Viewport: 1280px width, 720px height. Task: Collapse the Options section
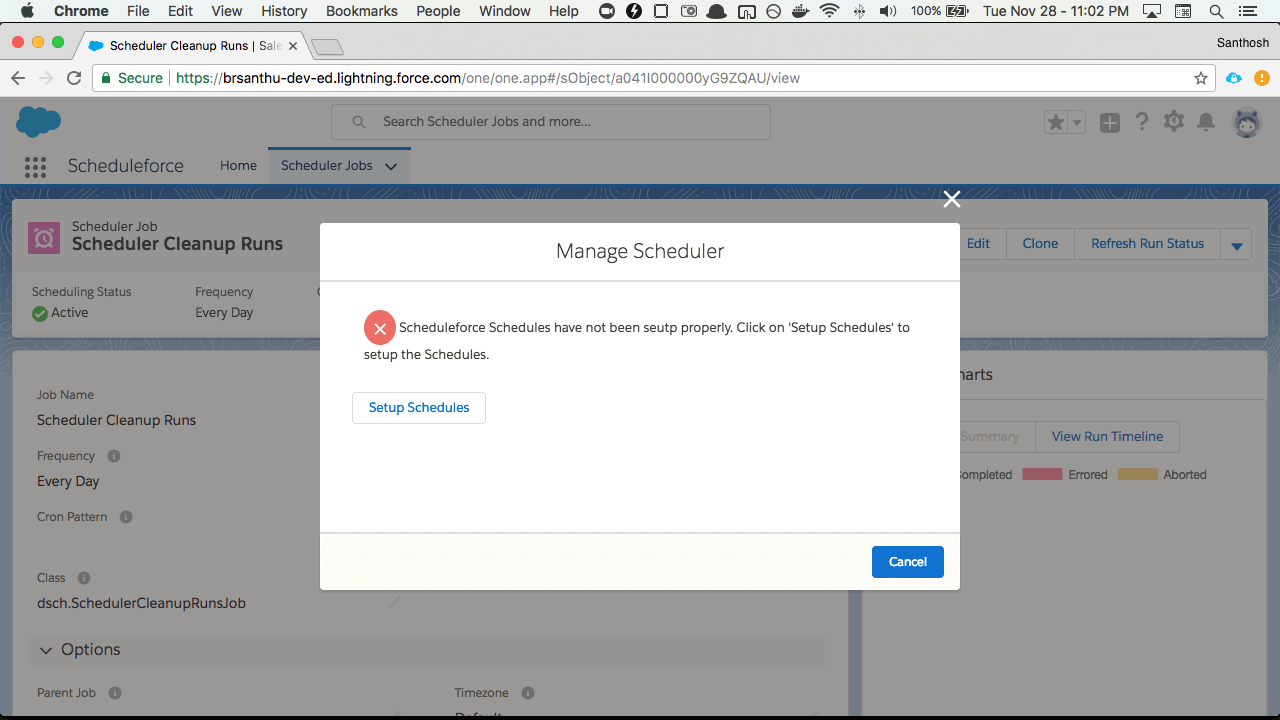click(46, 650)
